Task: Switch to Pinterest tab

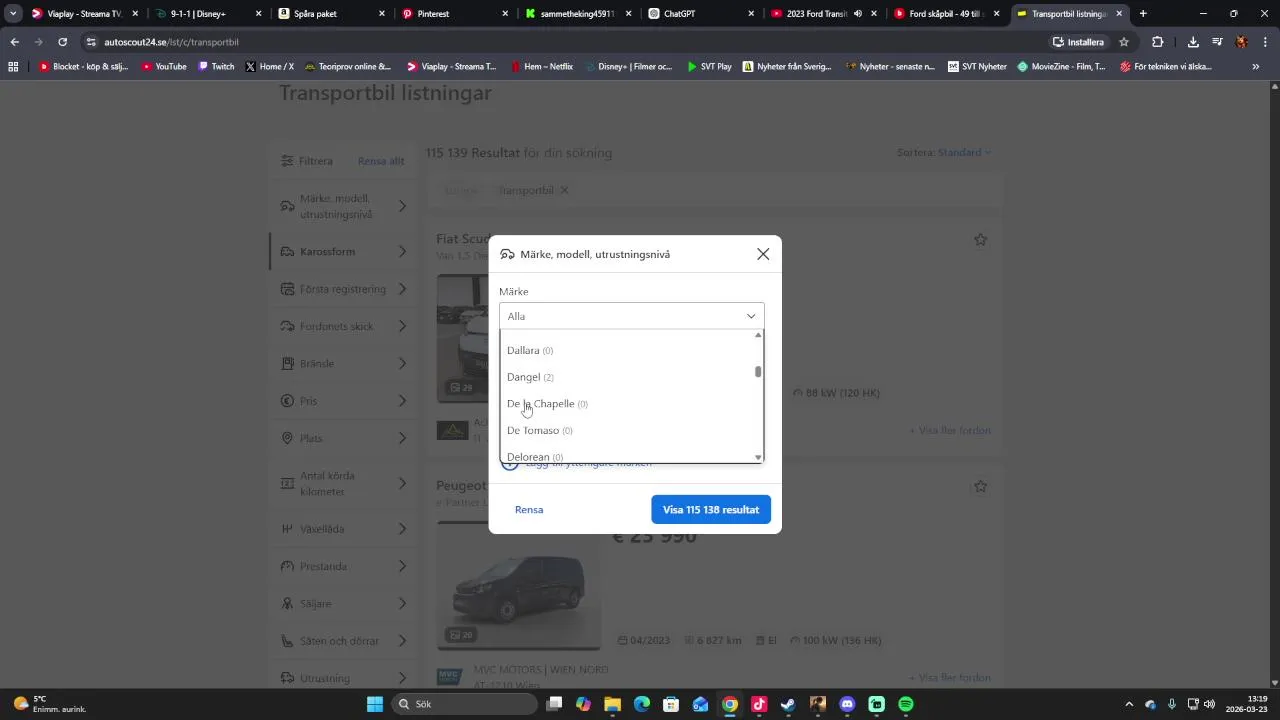Action: [453, 14]
